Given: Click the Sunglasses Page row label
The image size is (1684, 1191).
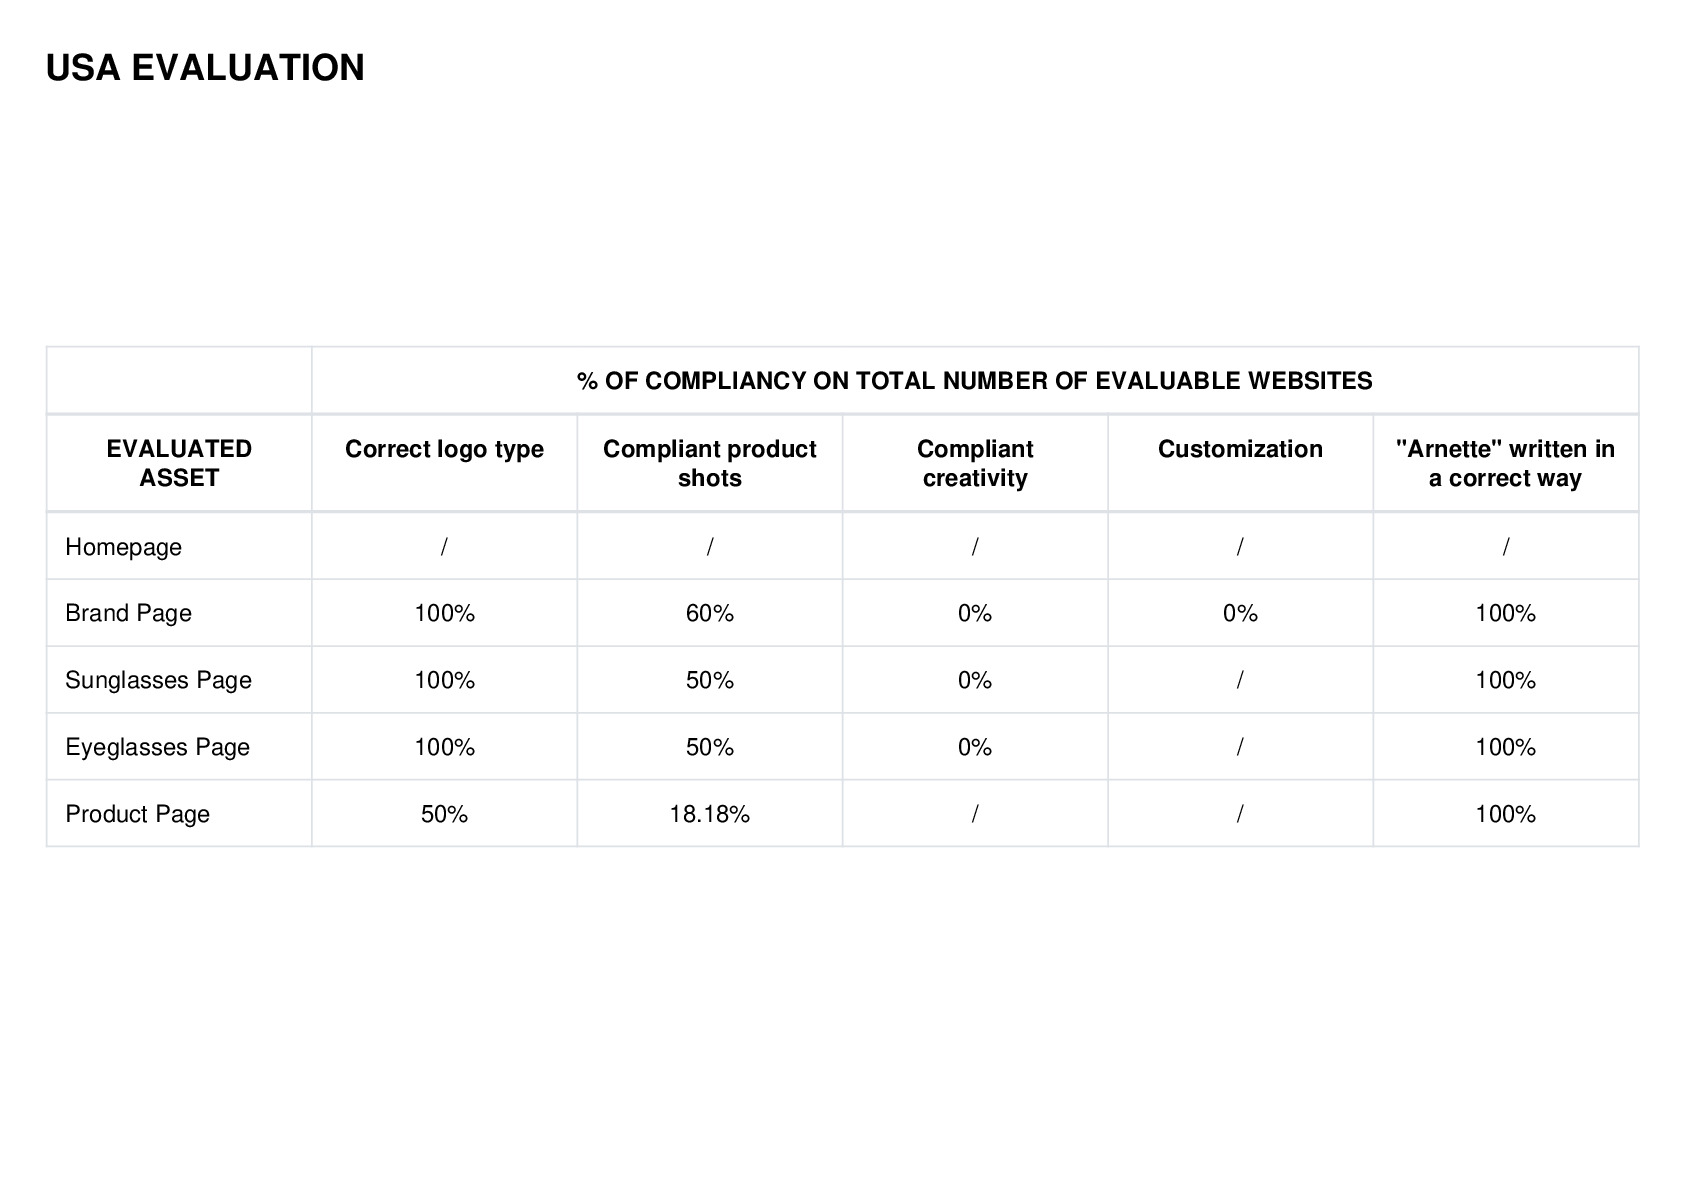Looking at the screenshot, I should 158,680.
